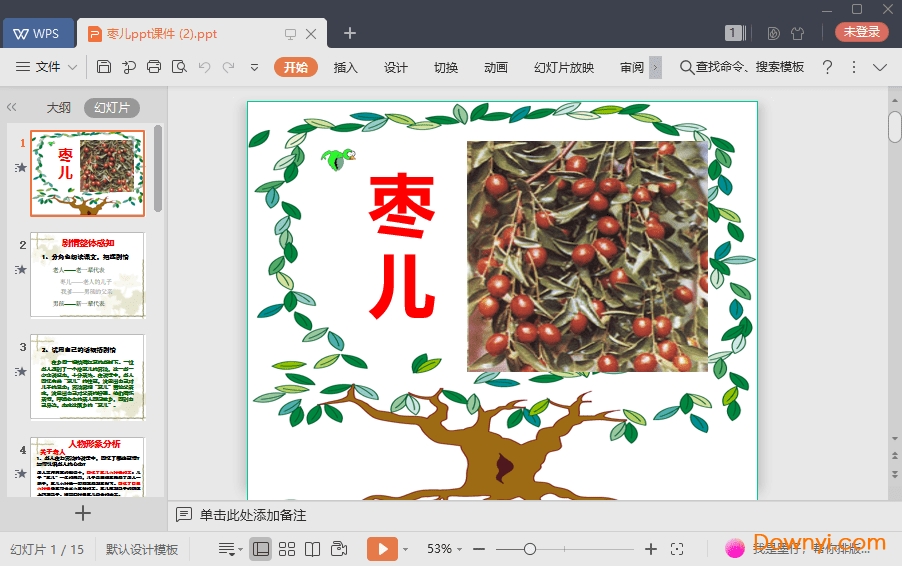Start slideshow with orange play button

pyautogui.click(x=382, y=549)
